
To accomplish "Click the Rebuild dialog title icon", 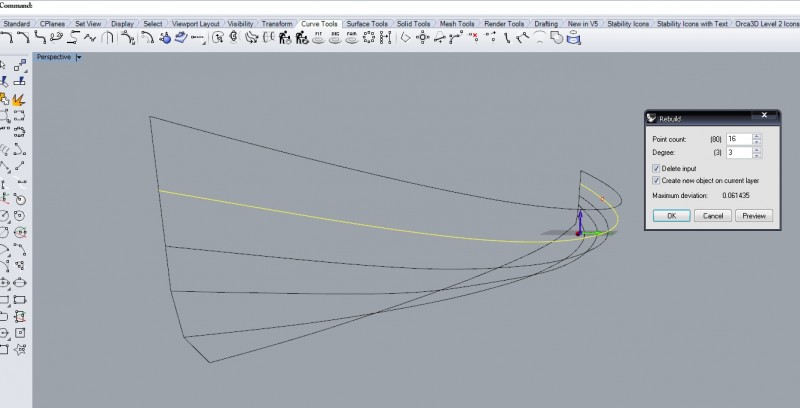I will [x=652, y=117].
